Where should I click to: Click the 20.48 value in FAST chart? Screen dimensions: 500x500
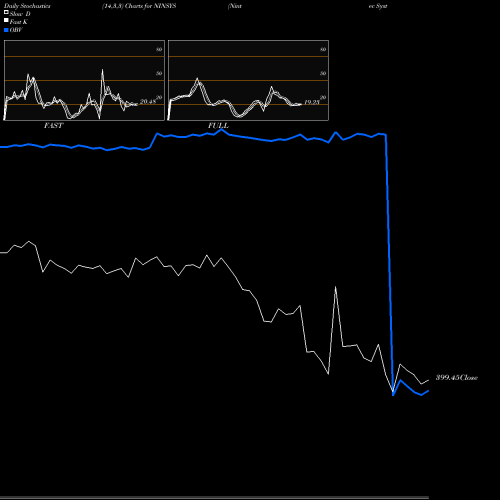coord(148,101)
